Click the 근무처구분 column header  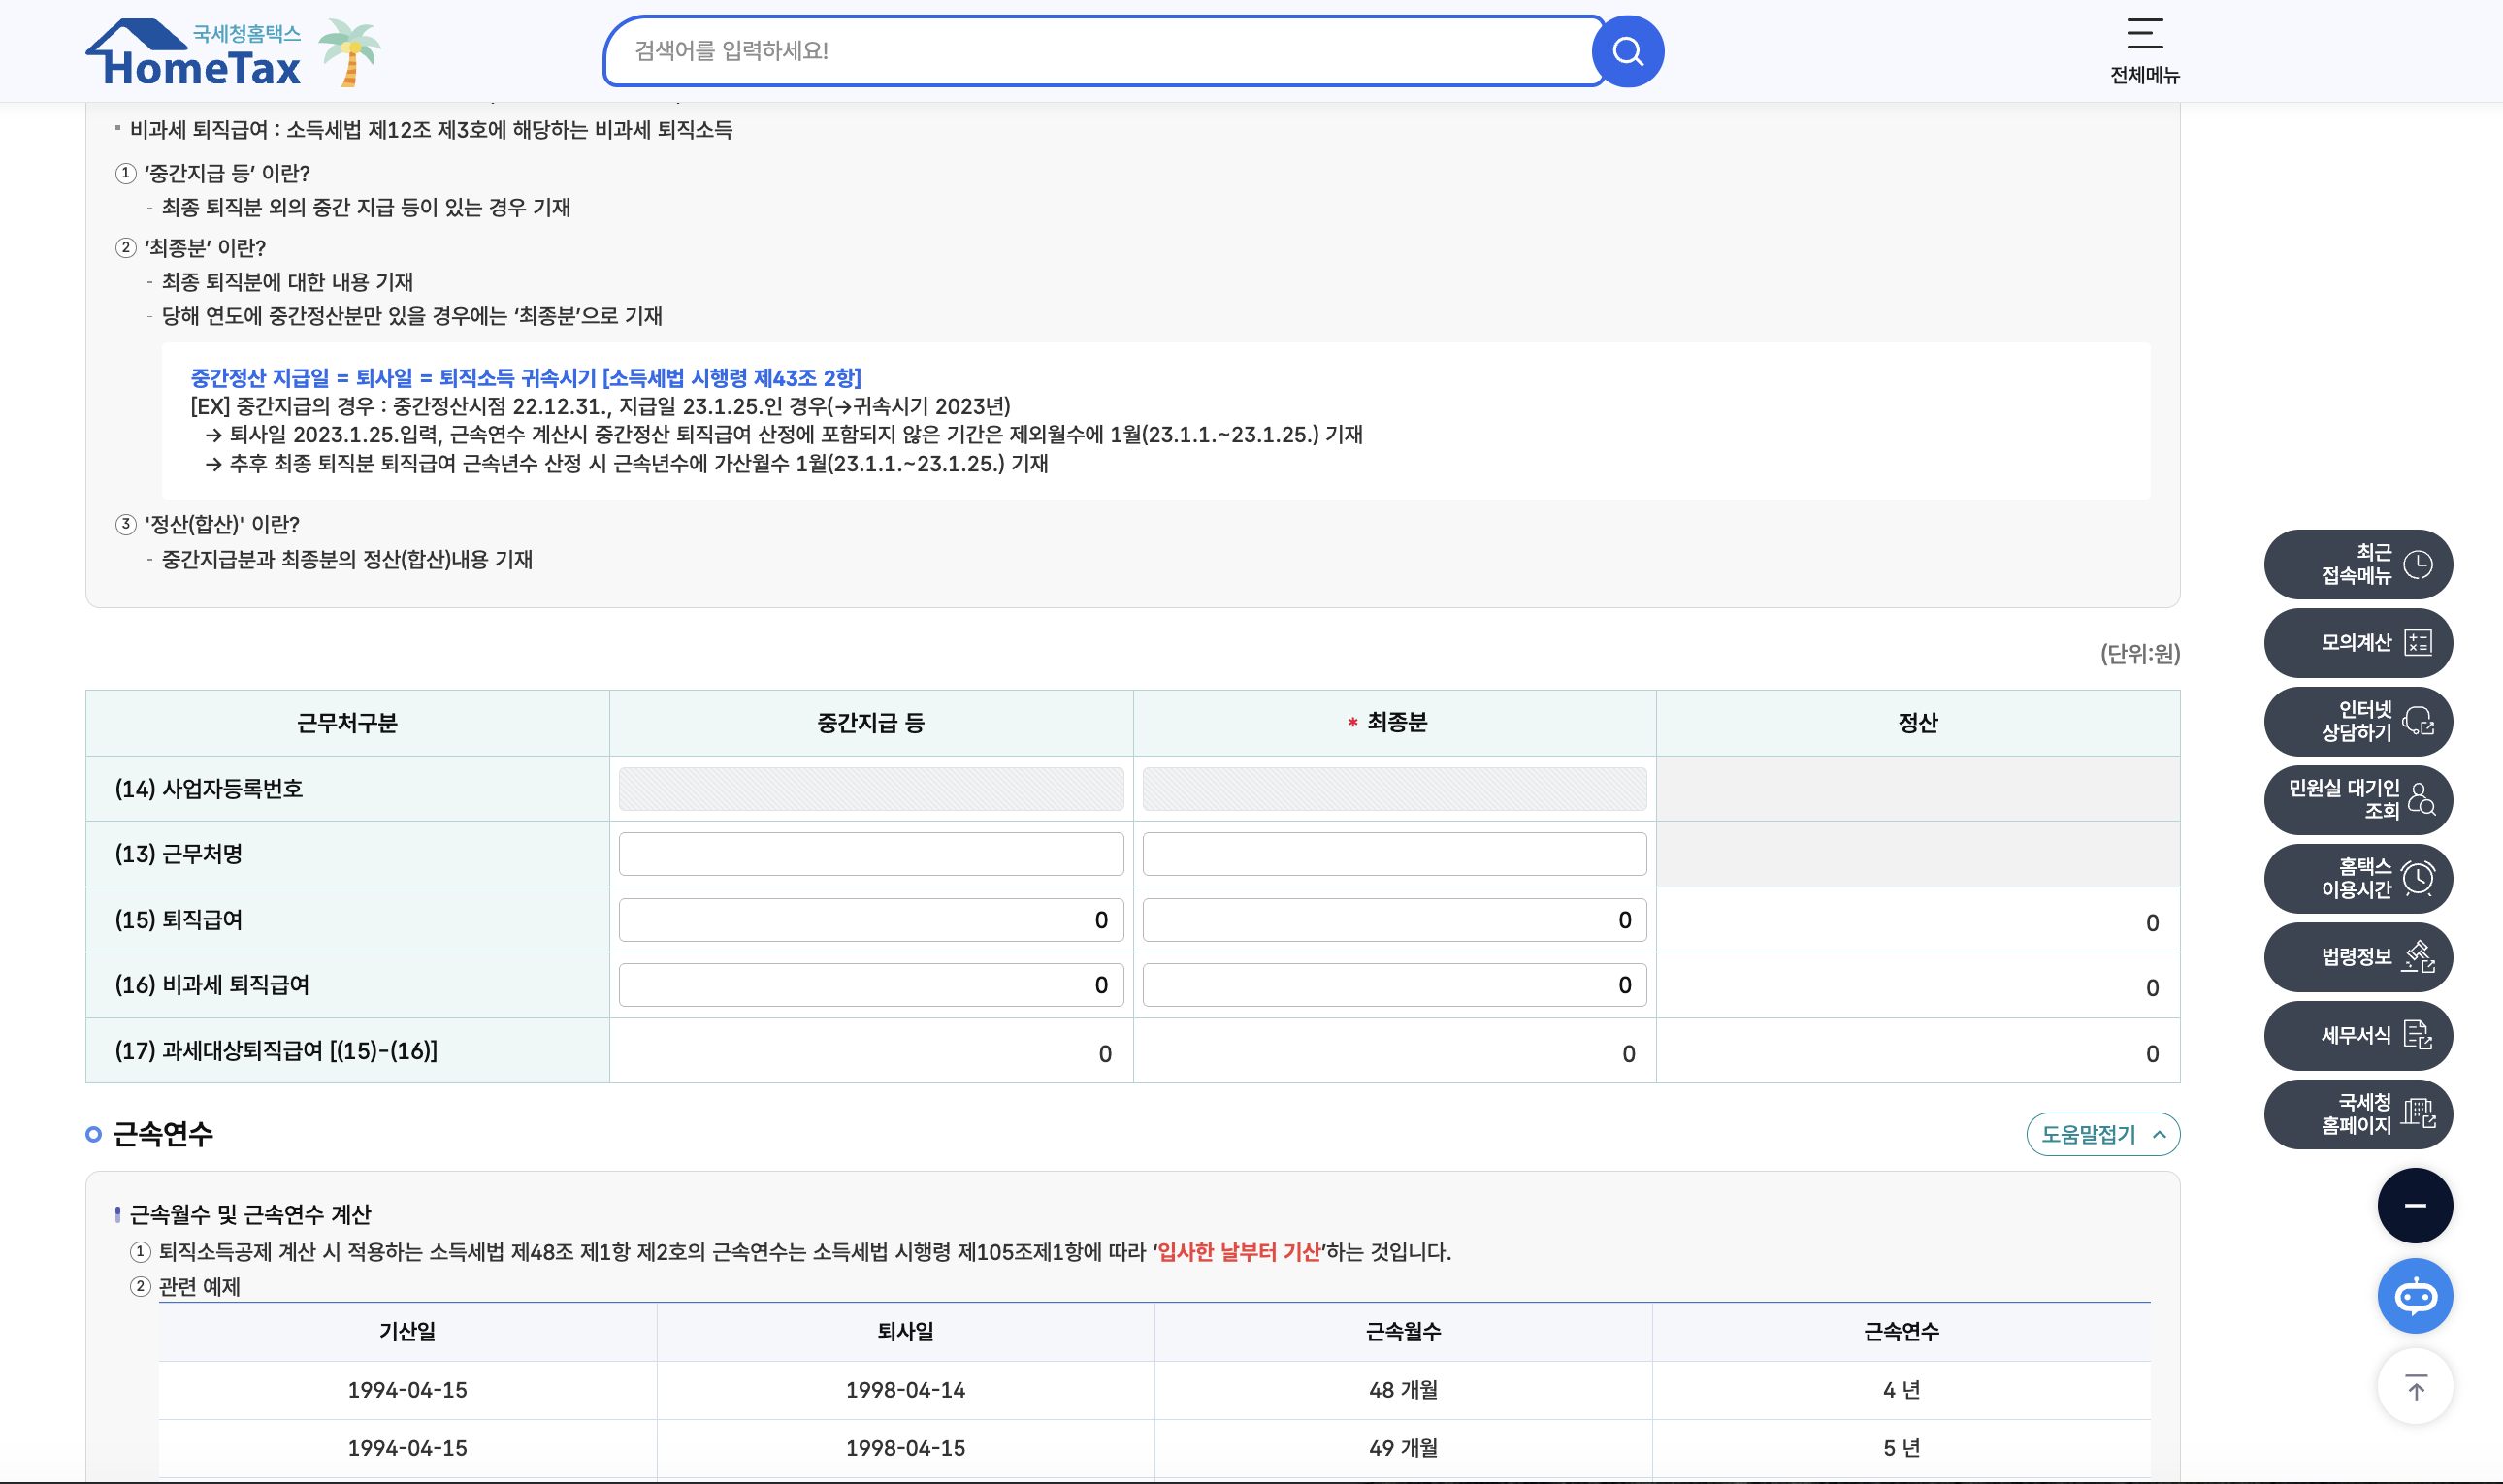[347, 723]
